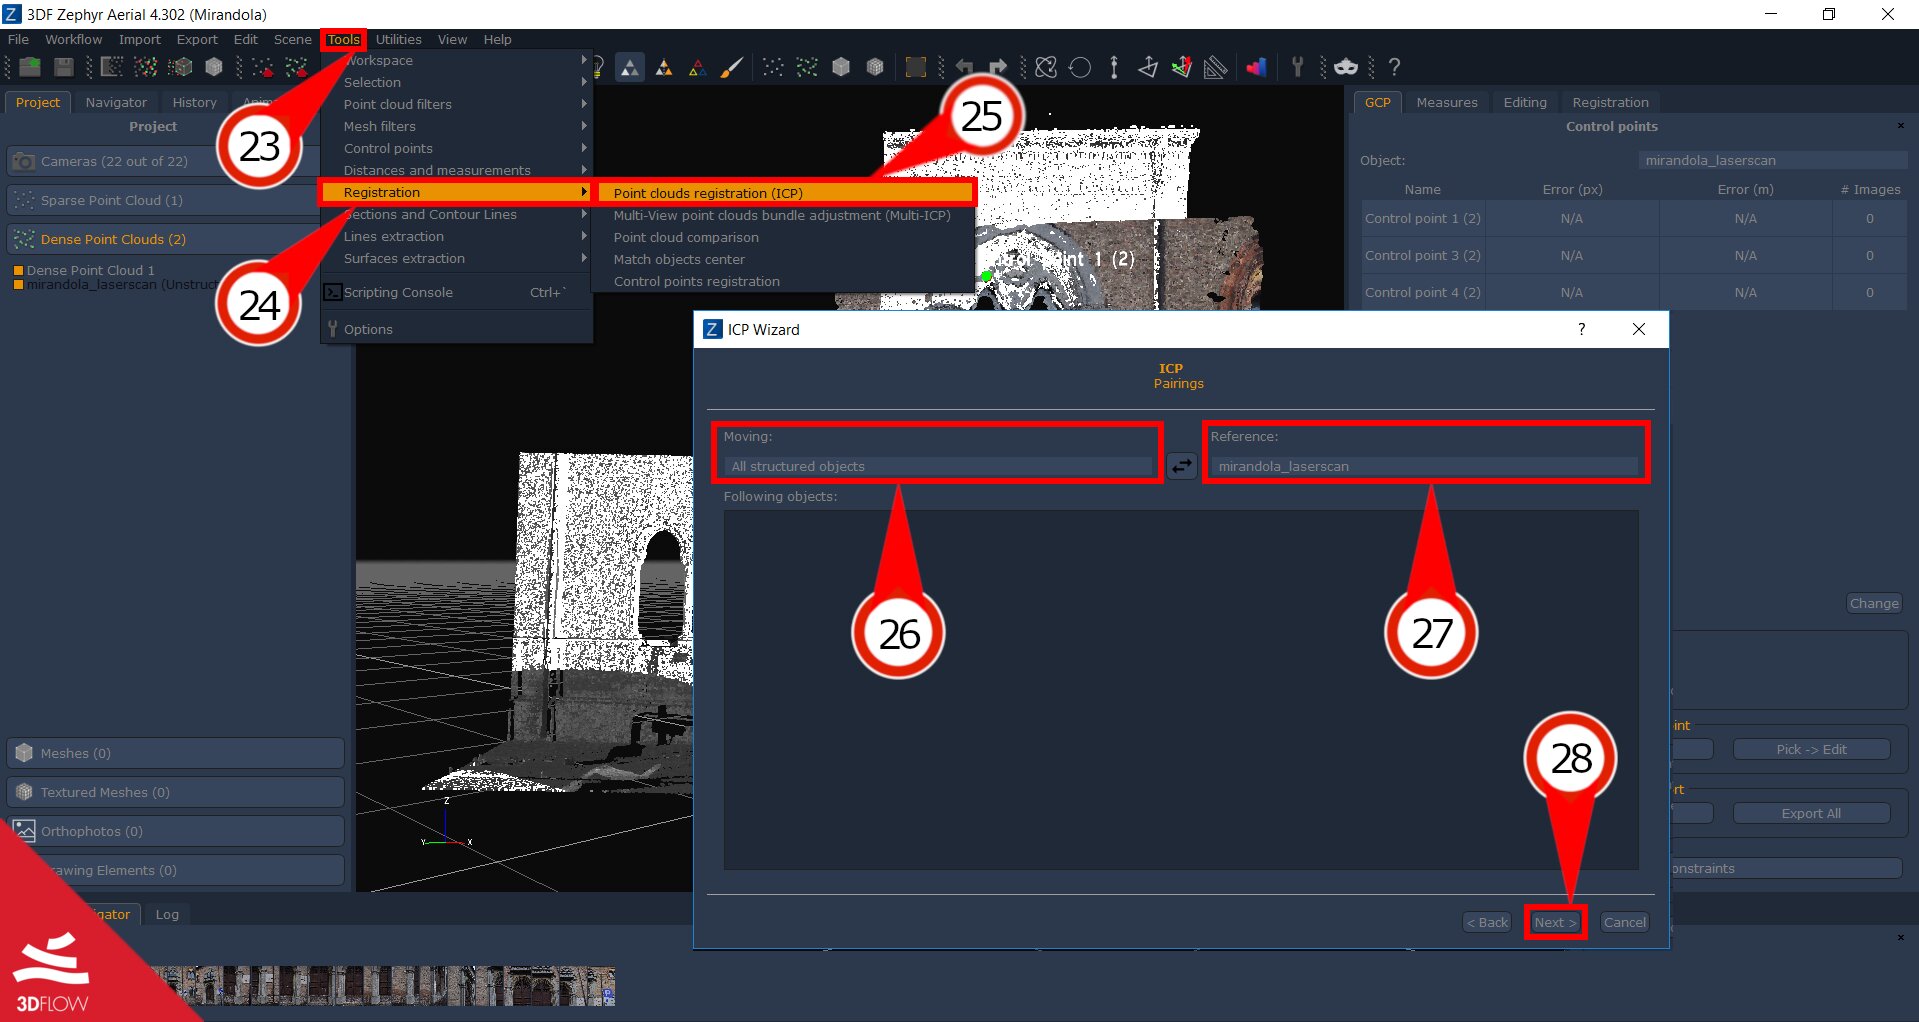Click the question mark help toolbar icon
1919x1022 pixels.
pyautogui.click(x=1394, y=67)
